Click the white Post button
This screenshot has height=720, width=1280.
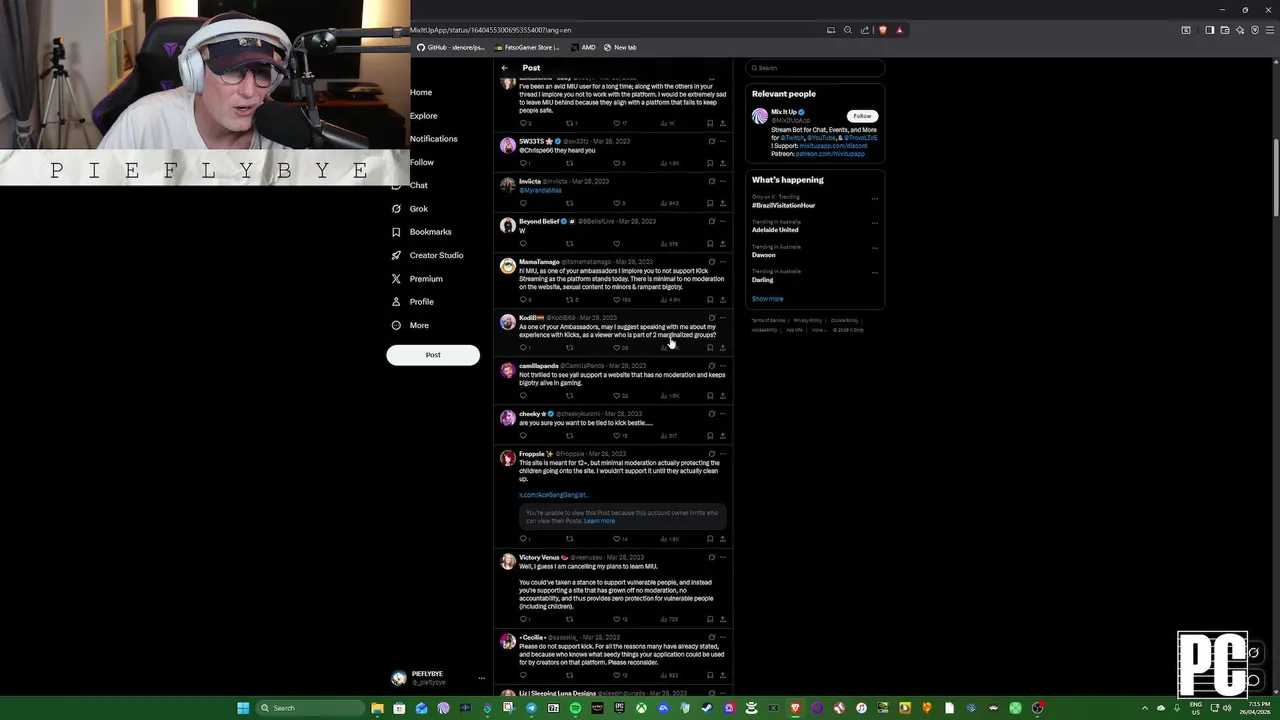click(433, 355)
